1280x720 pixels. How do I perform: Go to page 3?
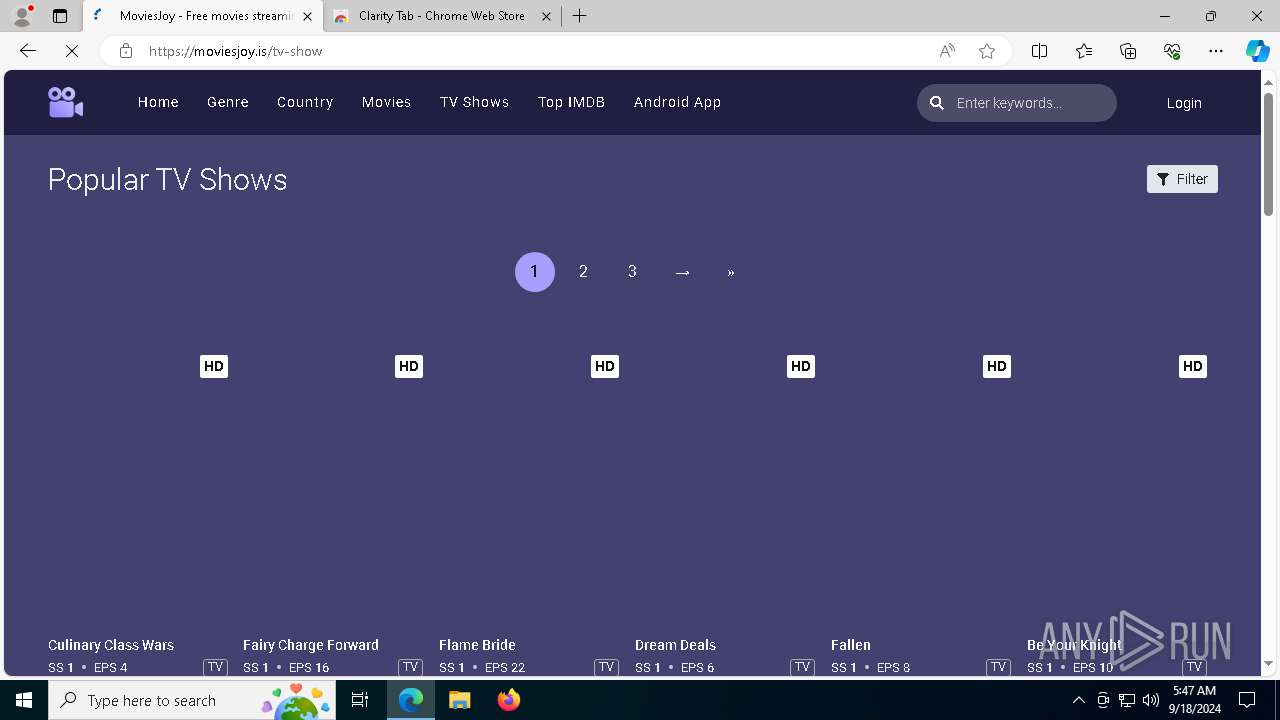[632, 272]
